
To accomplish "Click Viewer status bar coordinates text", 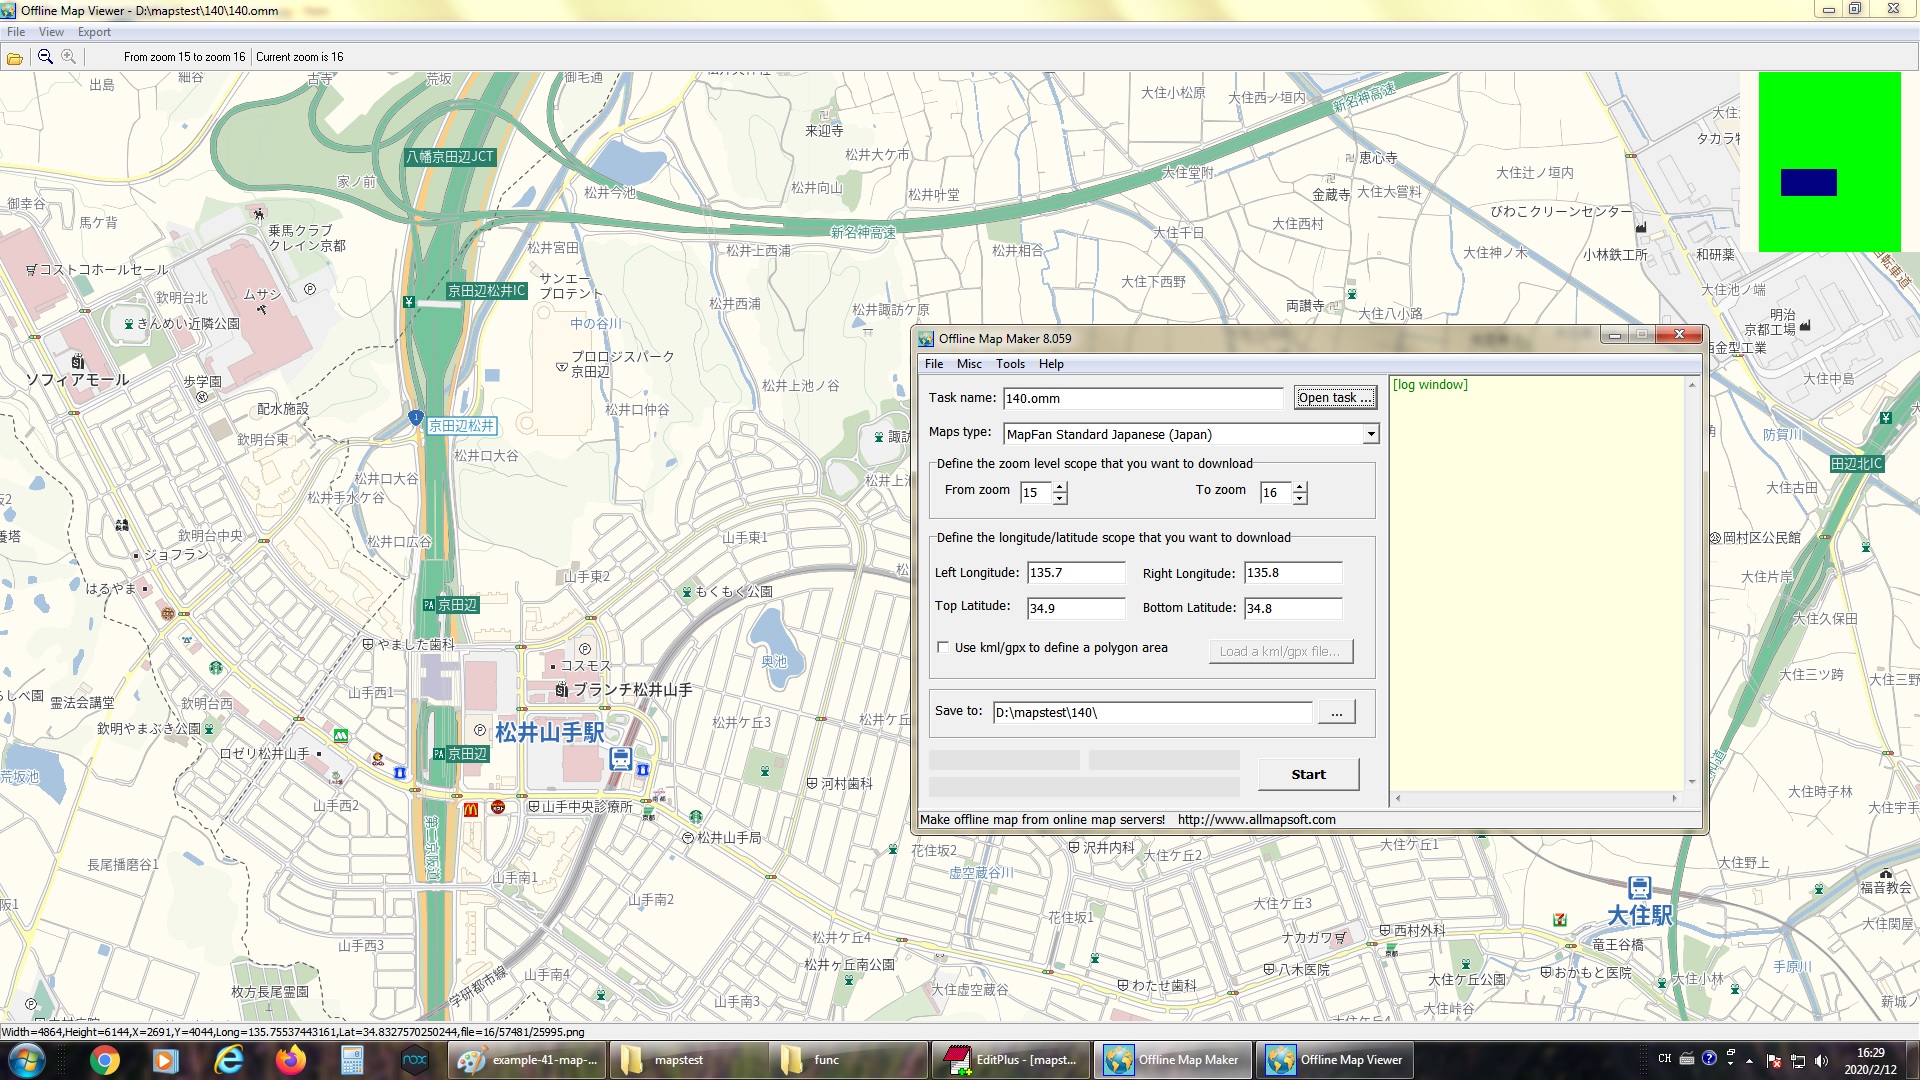I will tap(293, 1032).
